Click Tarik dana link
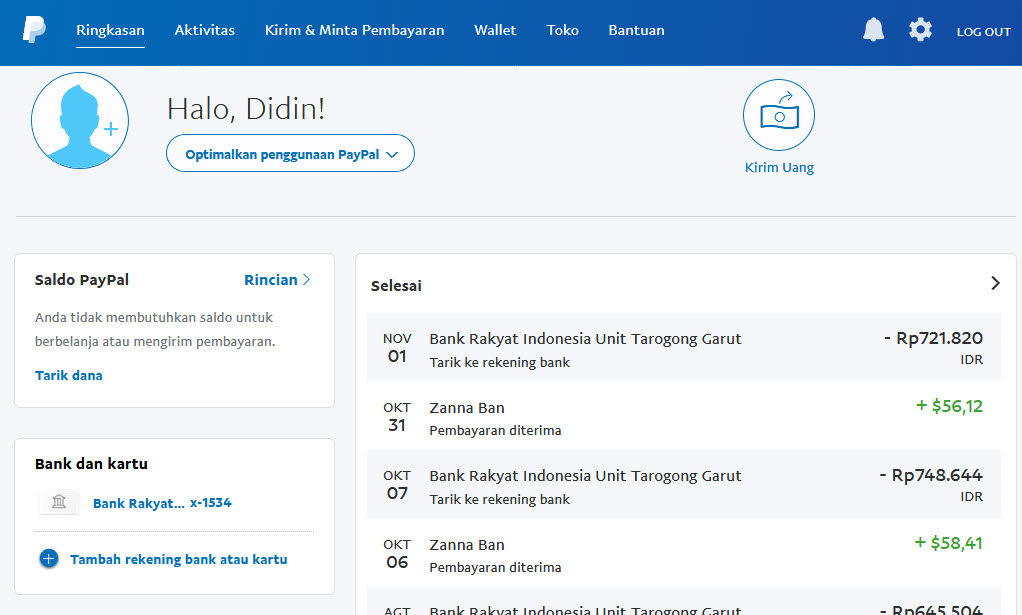The width and height of the screenshot is (1022, 615). click(68, 375)
